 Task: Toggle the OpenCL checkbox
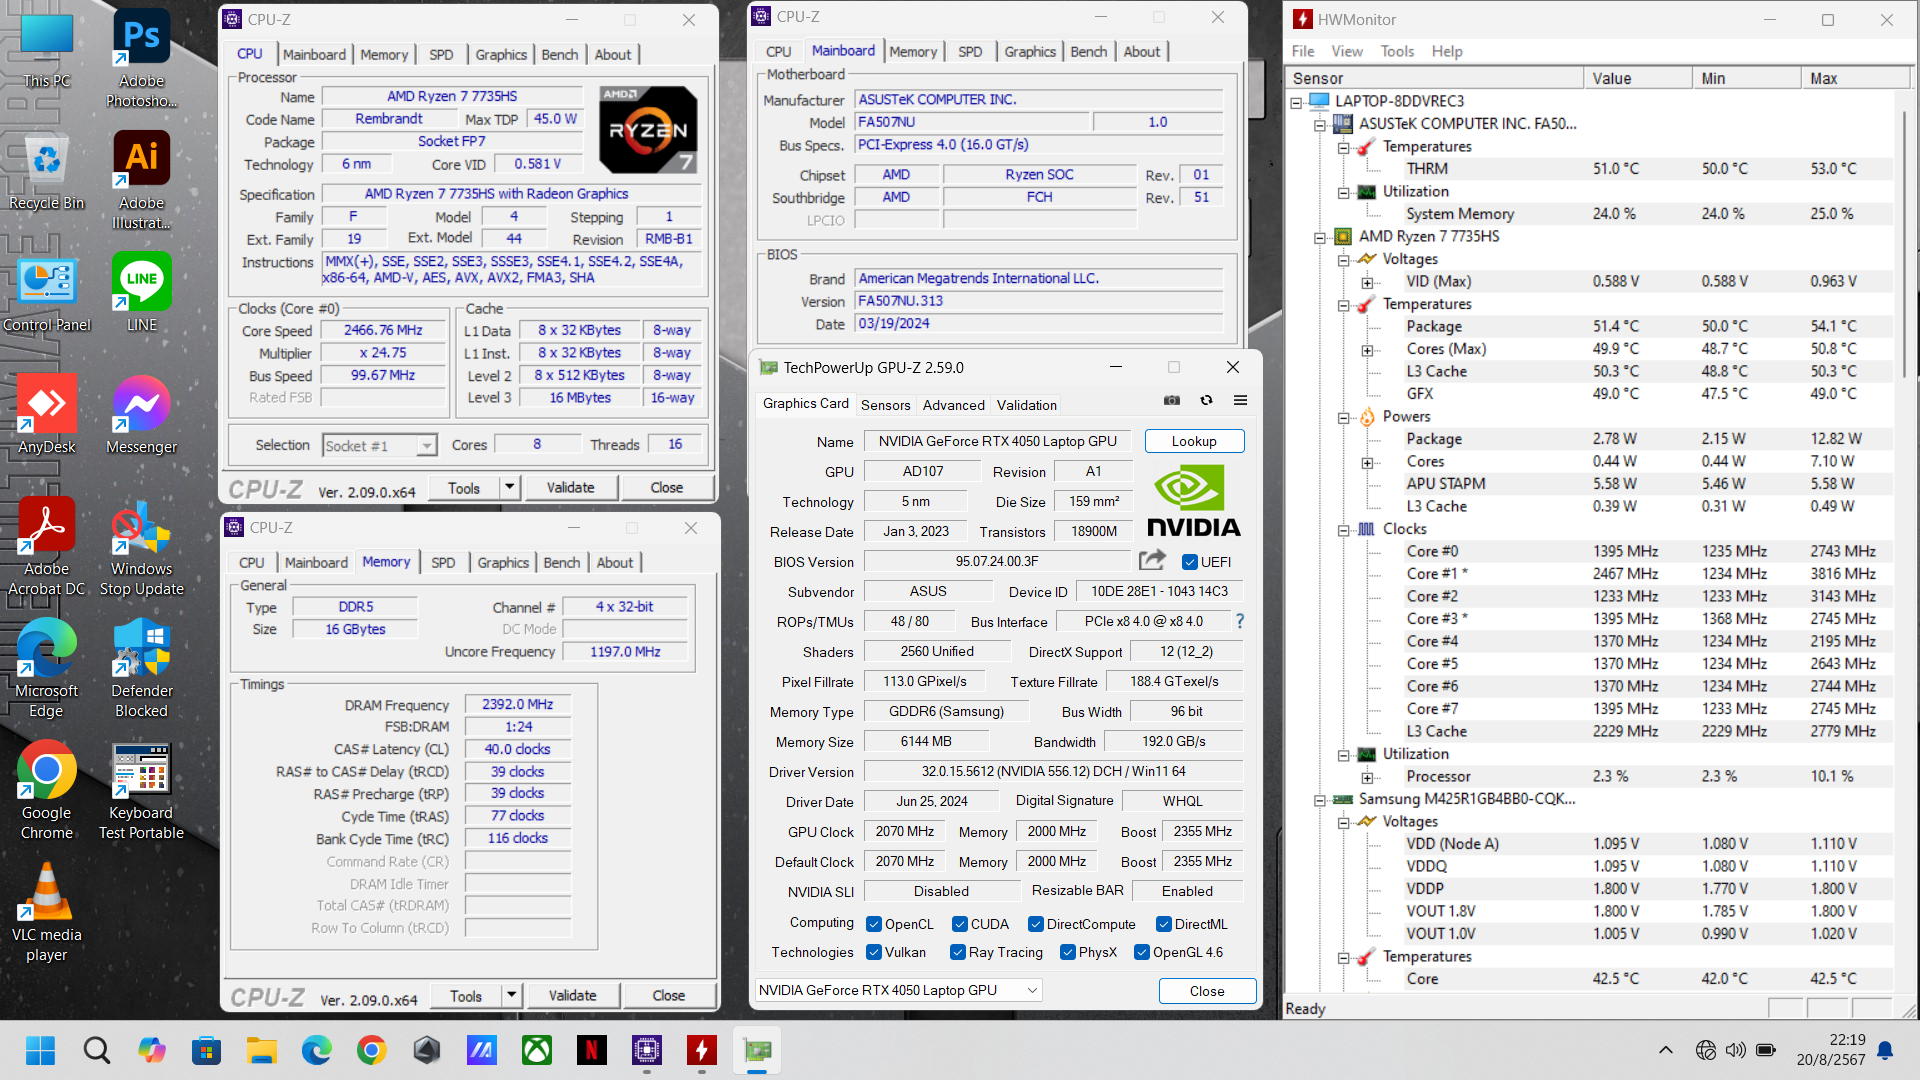(x=874, y=924)
